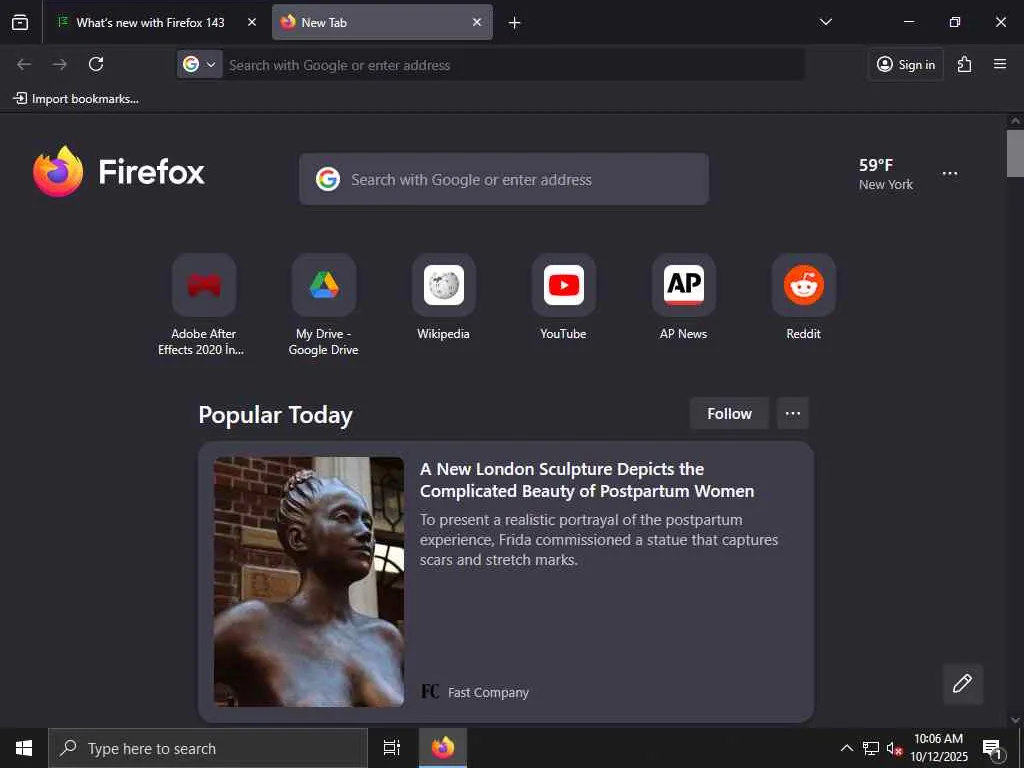The height and width of the screenshot is (768, 1024).
Task: Open Popular Today more options ellipsis
Action: coord(793,413)
